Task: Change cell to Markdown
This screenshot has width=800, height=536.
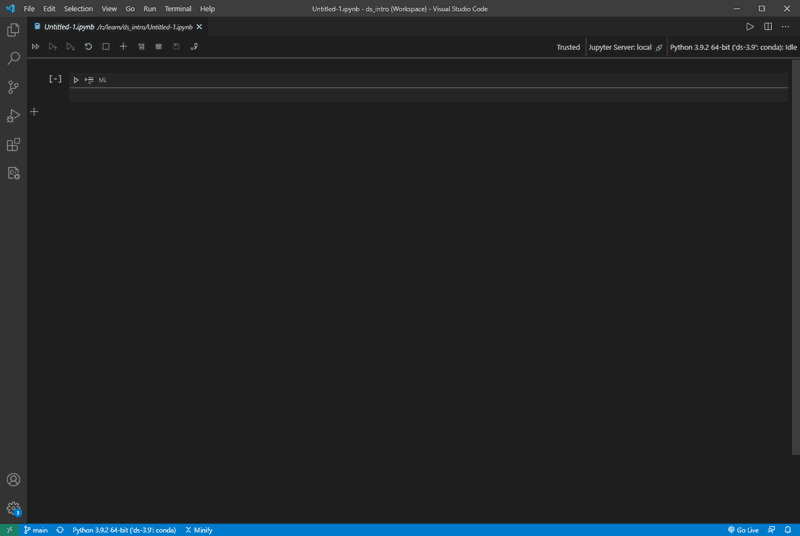Action: (103, 80)
